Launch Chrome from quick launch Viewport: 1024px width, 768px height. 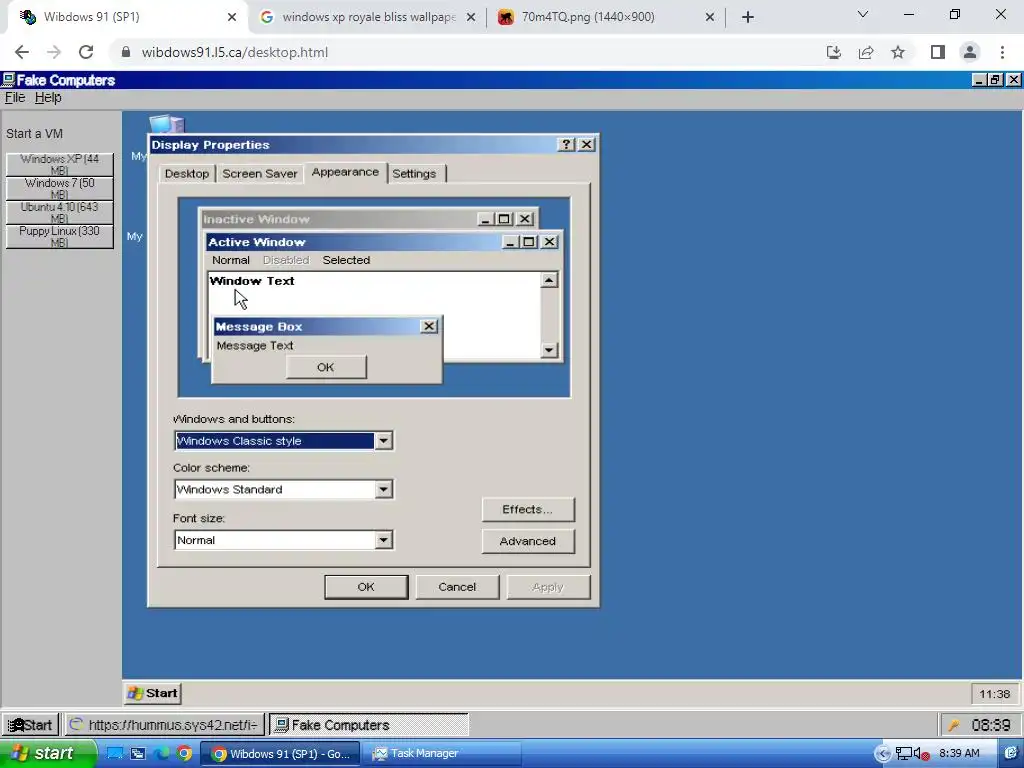(x=184, y=754)
